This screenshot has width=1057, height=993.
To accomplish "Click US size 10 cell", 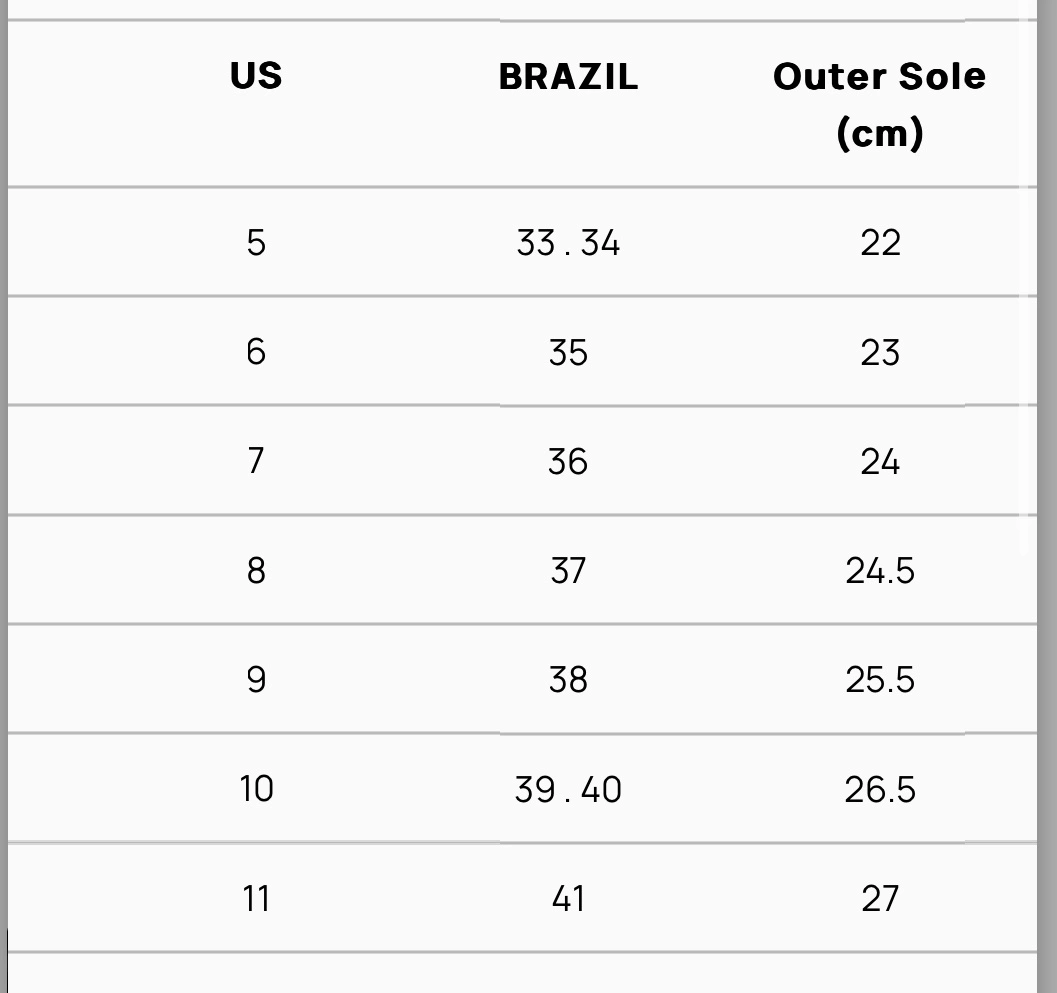I will tap(256, 789).
